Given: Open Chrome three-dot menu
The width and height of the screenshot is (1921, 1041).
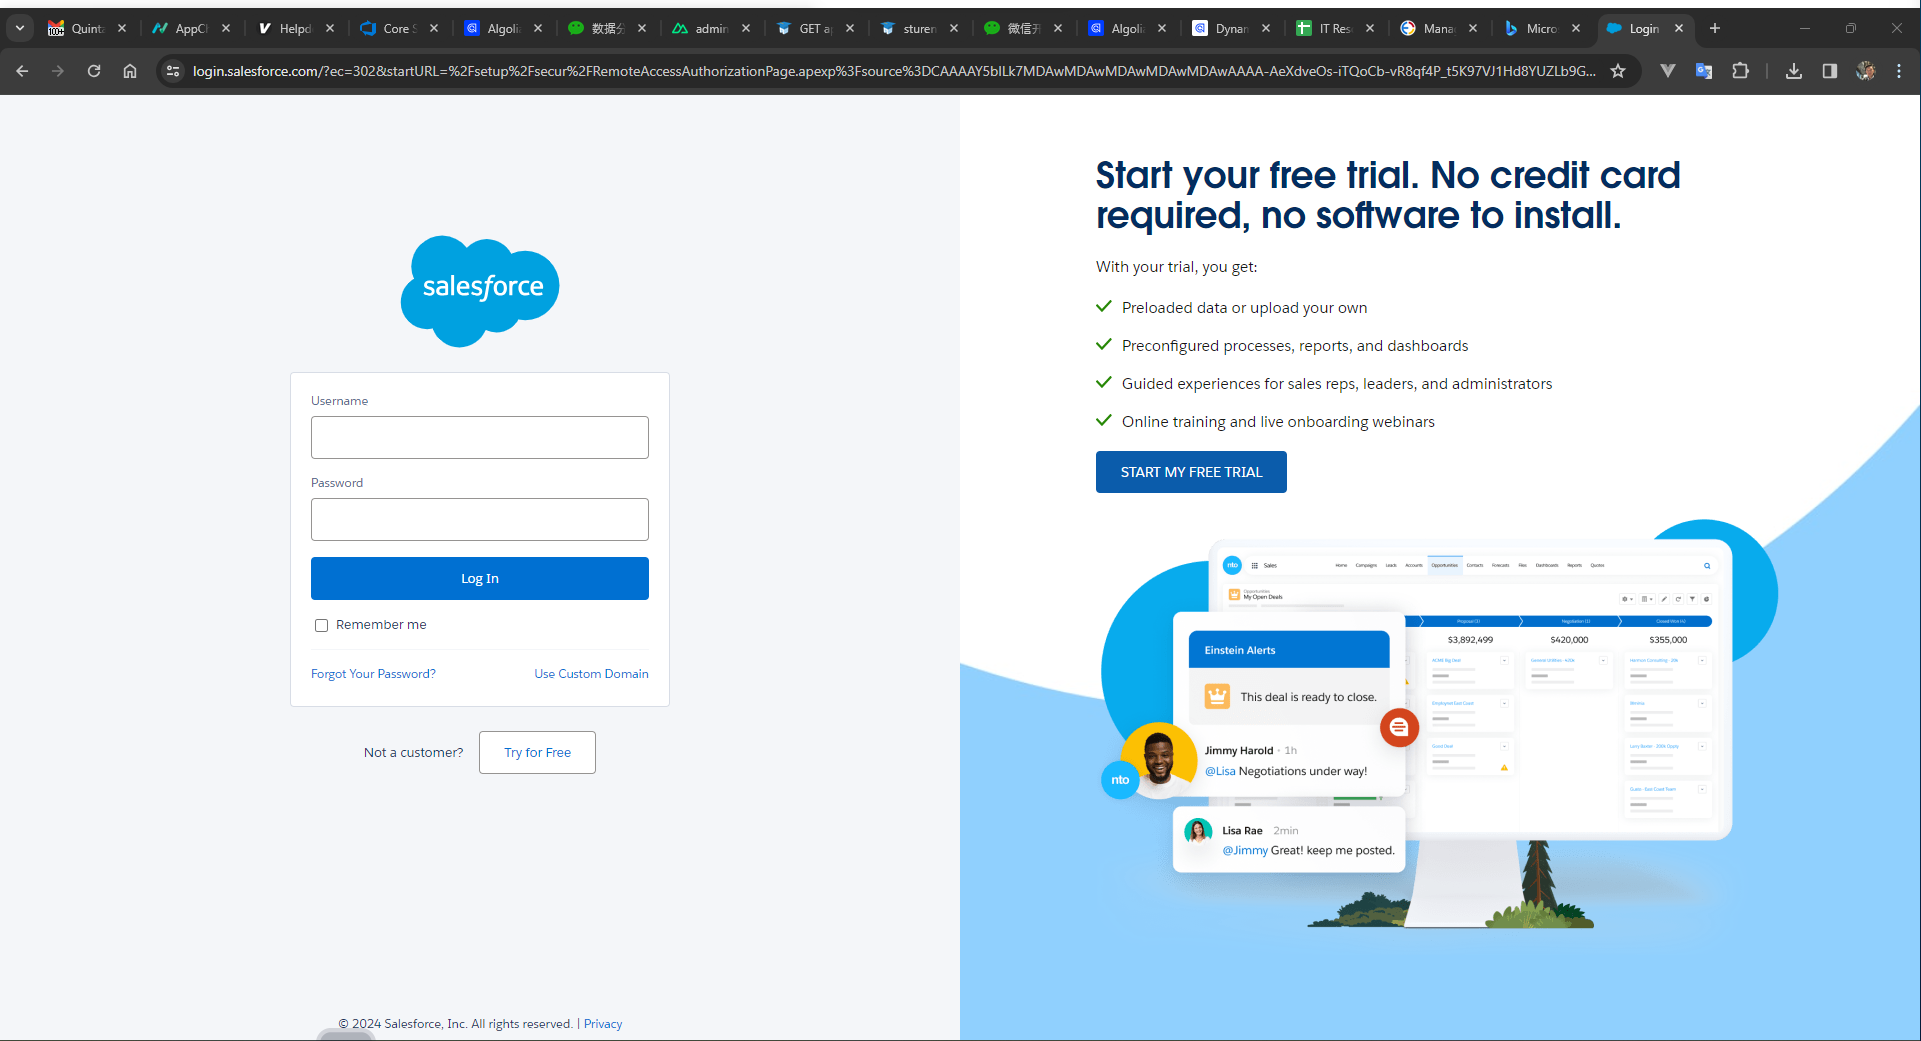Looking at the screenshot, I should coord(1899,71).
